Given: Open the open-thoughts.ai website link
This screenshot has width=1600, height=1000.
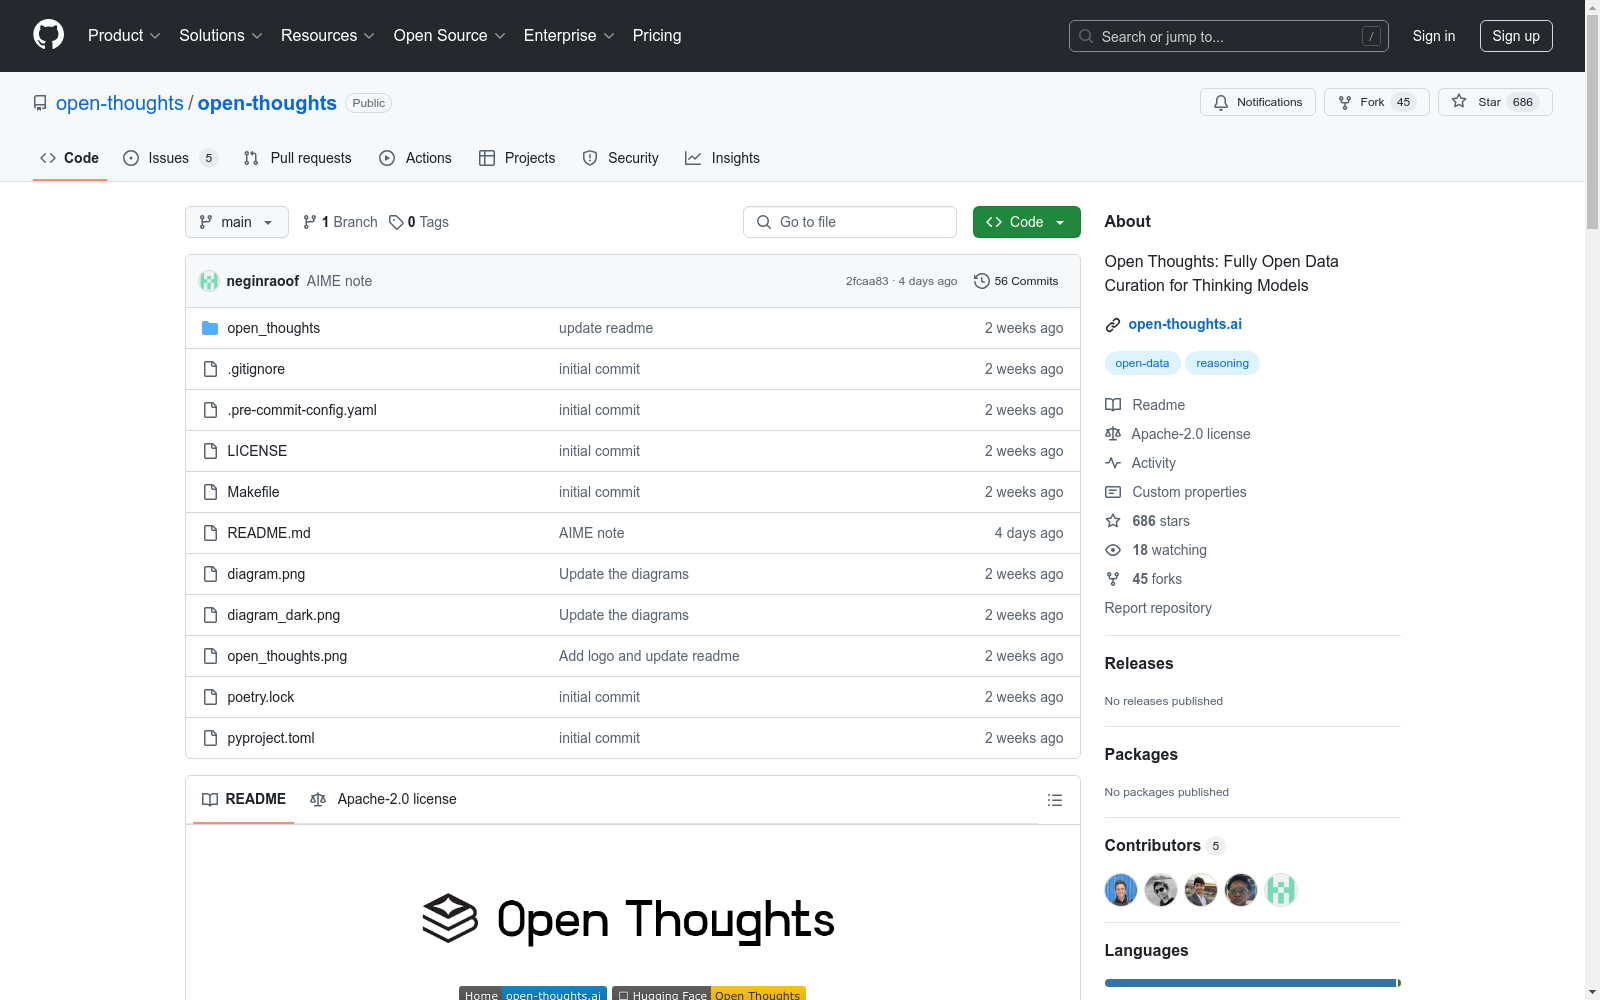Looking at the screenshot, I should coord(1185,324).
